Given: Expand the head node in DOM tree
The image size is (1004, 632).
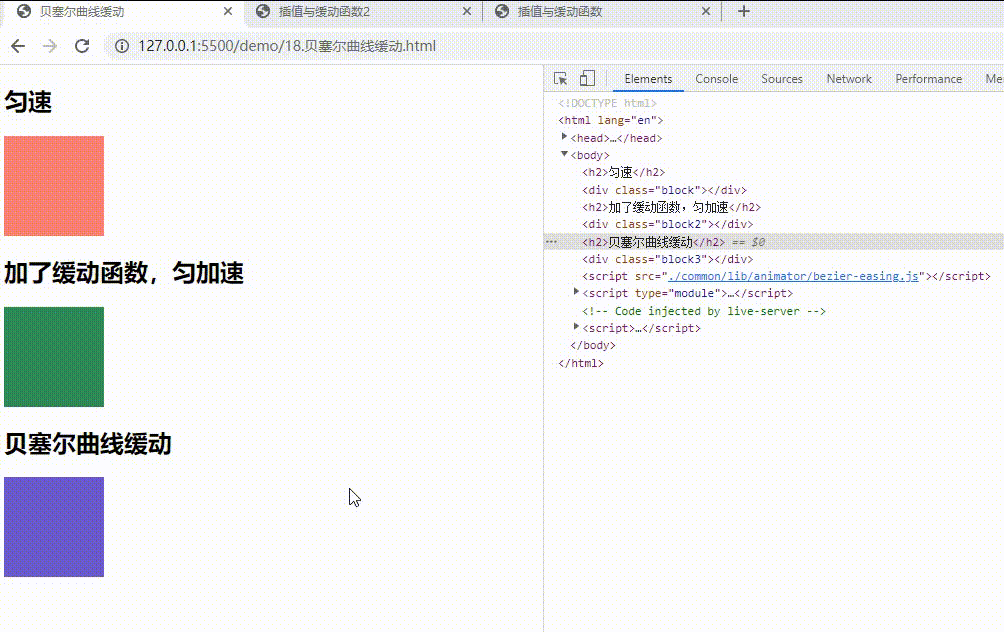Looking at the screenshot, I should click(x=564, y=137).
